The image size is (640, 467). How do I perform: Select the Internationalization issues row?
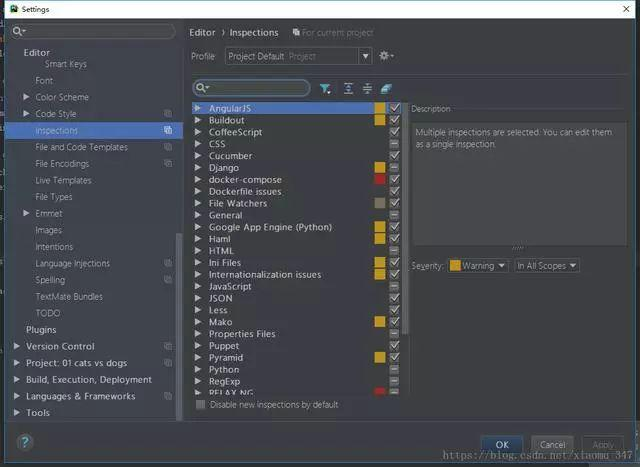click(297, 274)
